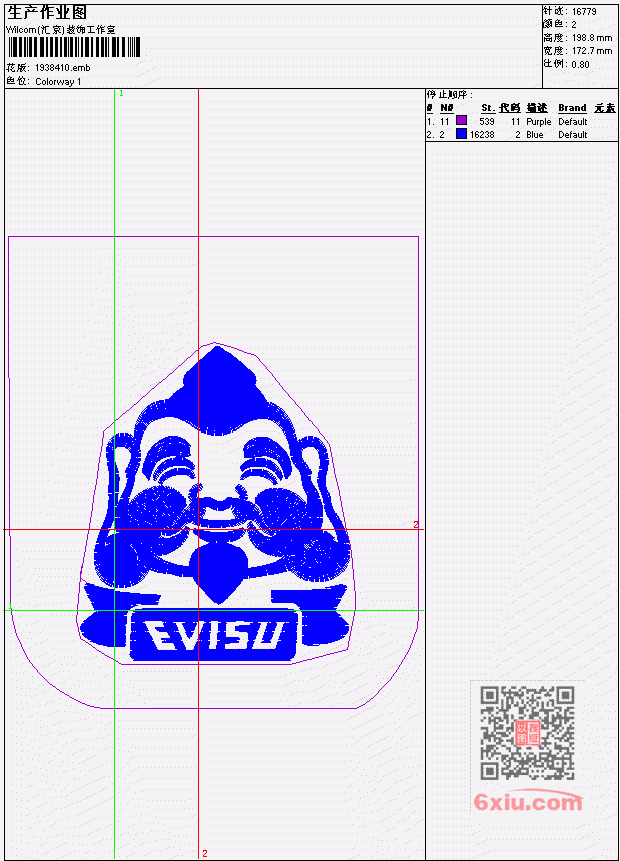
Task: Click the stitch value '539' in row 1
Action: [x=487, y=121]
